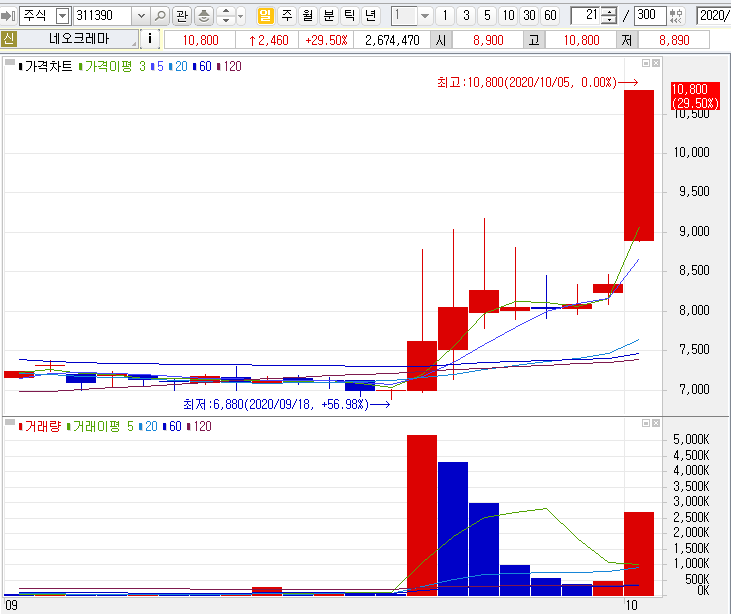Choose interval preset 1
The width and height of the screenshot is (731, 614).
(x=445, y=16)
